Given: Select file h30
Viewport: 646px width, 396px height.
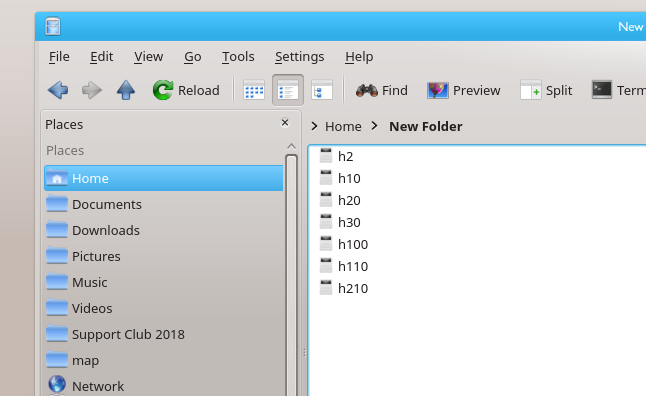Looking at the screenshot, I should [349, 223].
